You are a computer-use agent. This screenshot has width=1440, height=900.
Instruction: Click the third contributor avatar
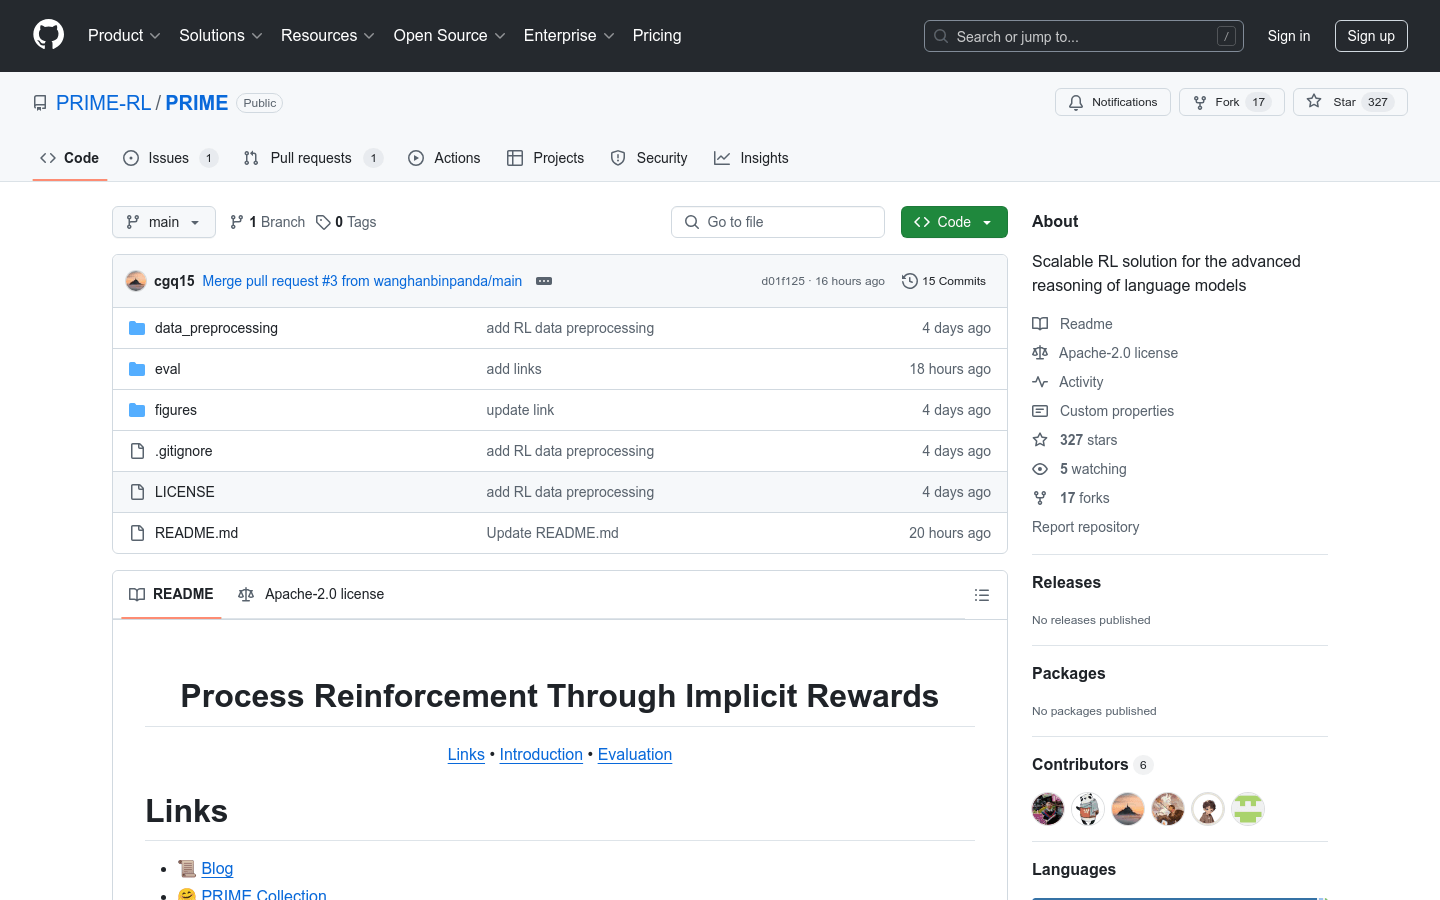pos(1128,809)
